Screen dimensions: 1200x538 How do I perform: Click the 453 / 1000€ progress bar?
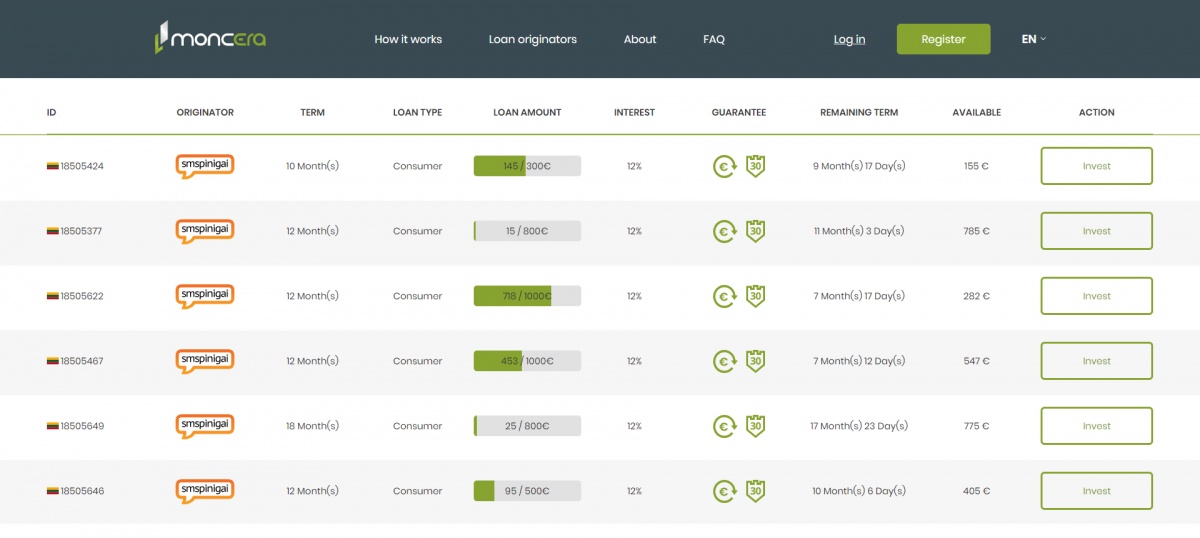coord(527,361)
